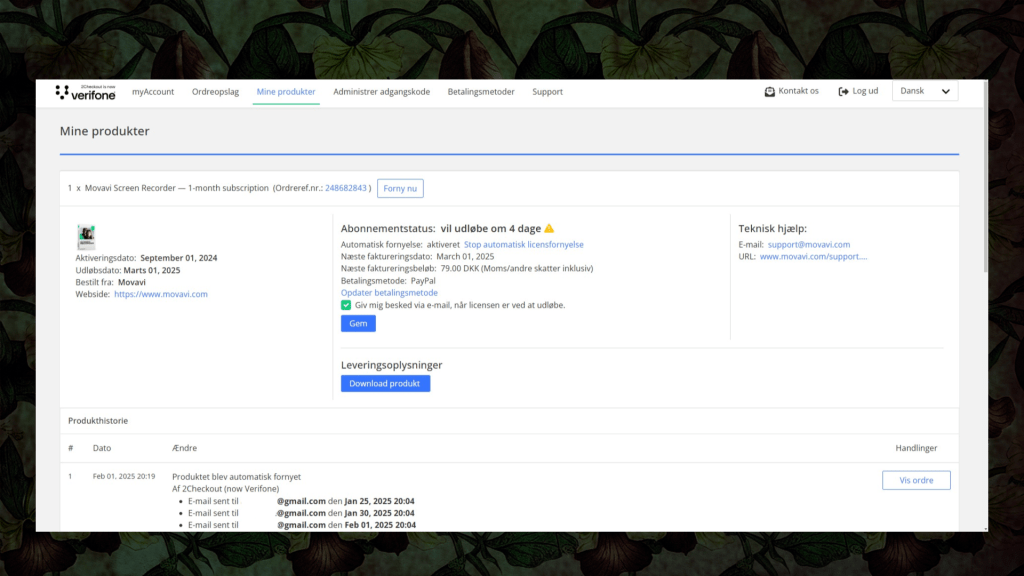Image resolution: width=1024 pixels, height=576 pixels.
Task: Click the support@movavi.com email link
Action: coord(808,244)
